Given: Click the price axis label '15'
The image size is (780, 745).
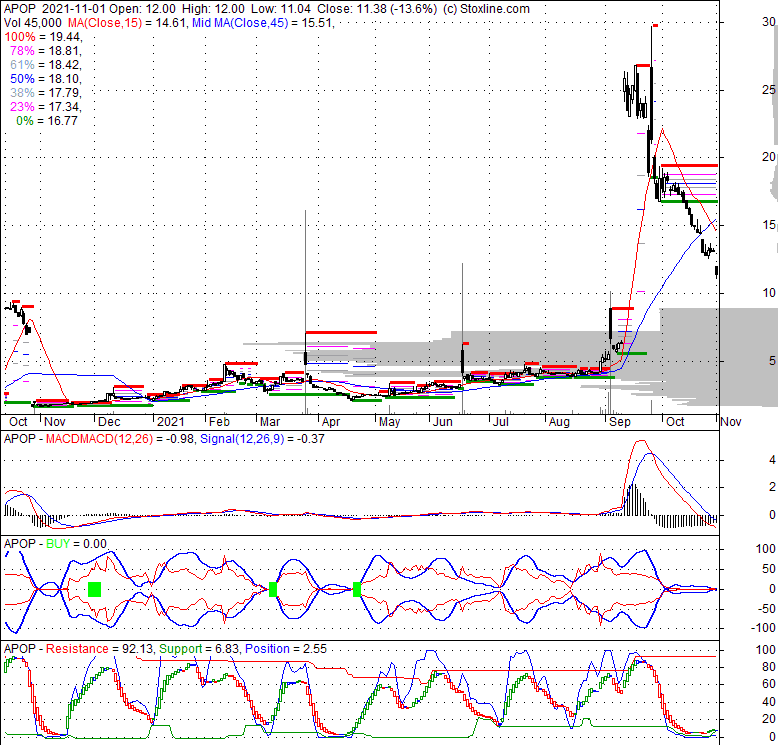Looking at the screenshot, I should 769,225.
